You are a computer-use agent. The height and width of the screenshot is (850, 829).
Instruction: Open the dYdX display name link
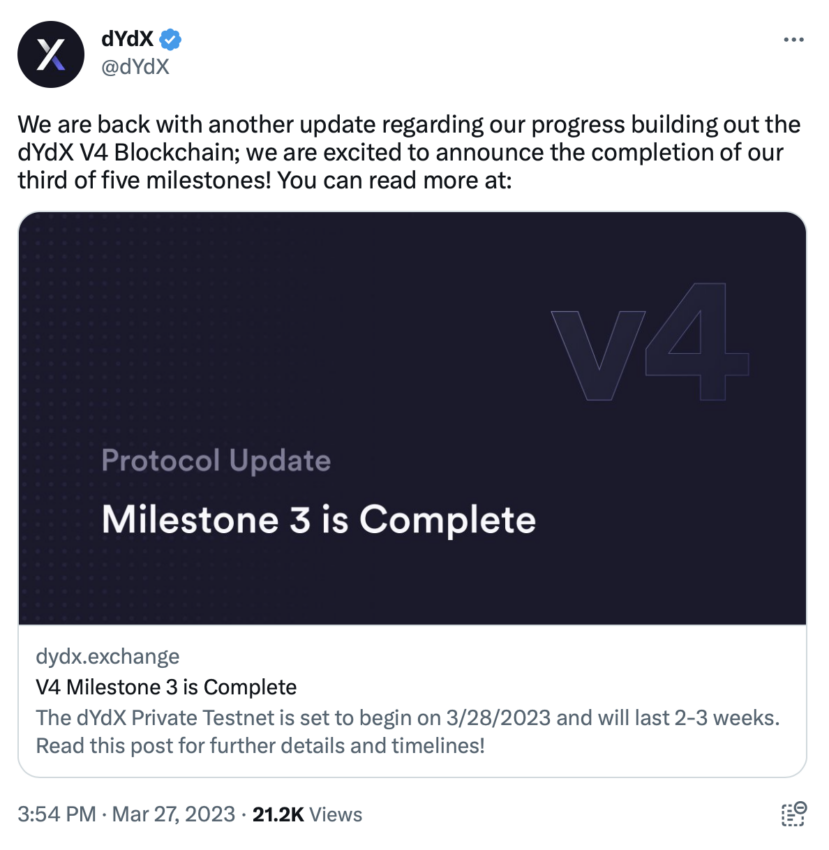click(x=127, y=39)
